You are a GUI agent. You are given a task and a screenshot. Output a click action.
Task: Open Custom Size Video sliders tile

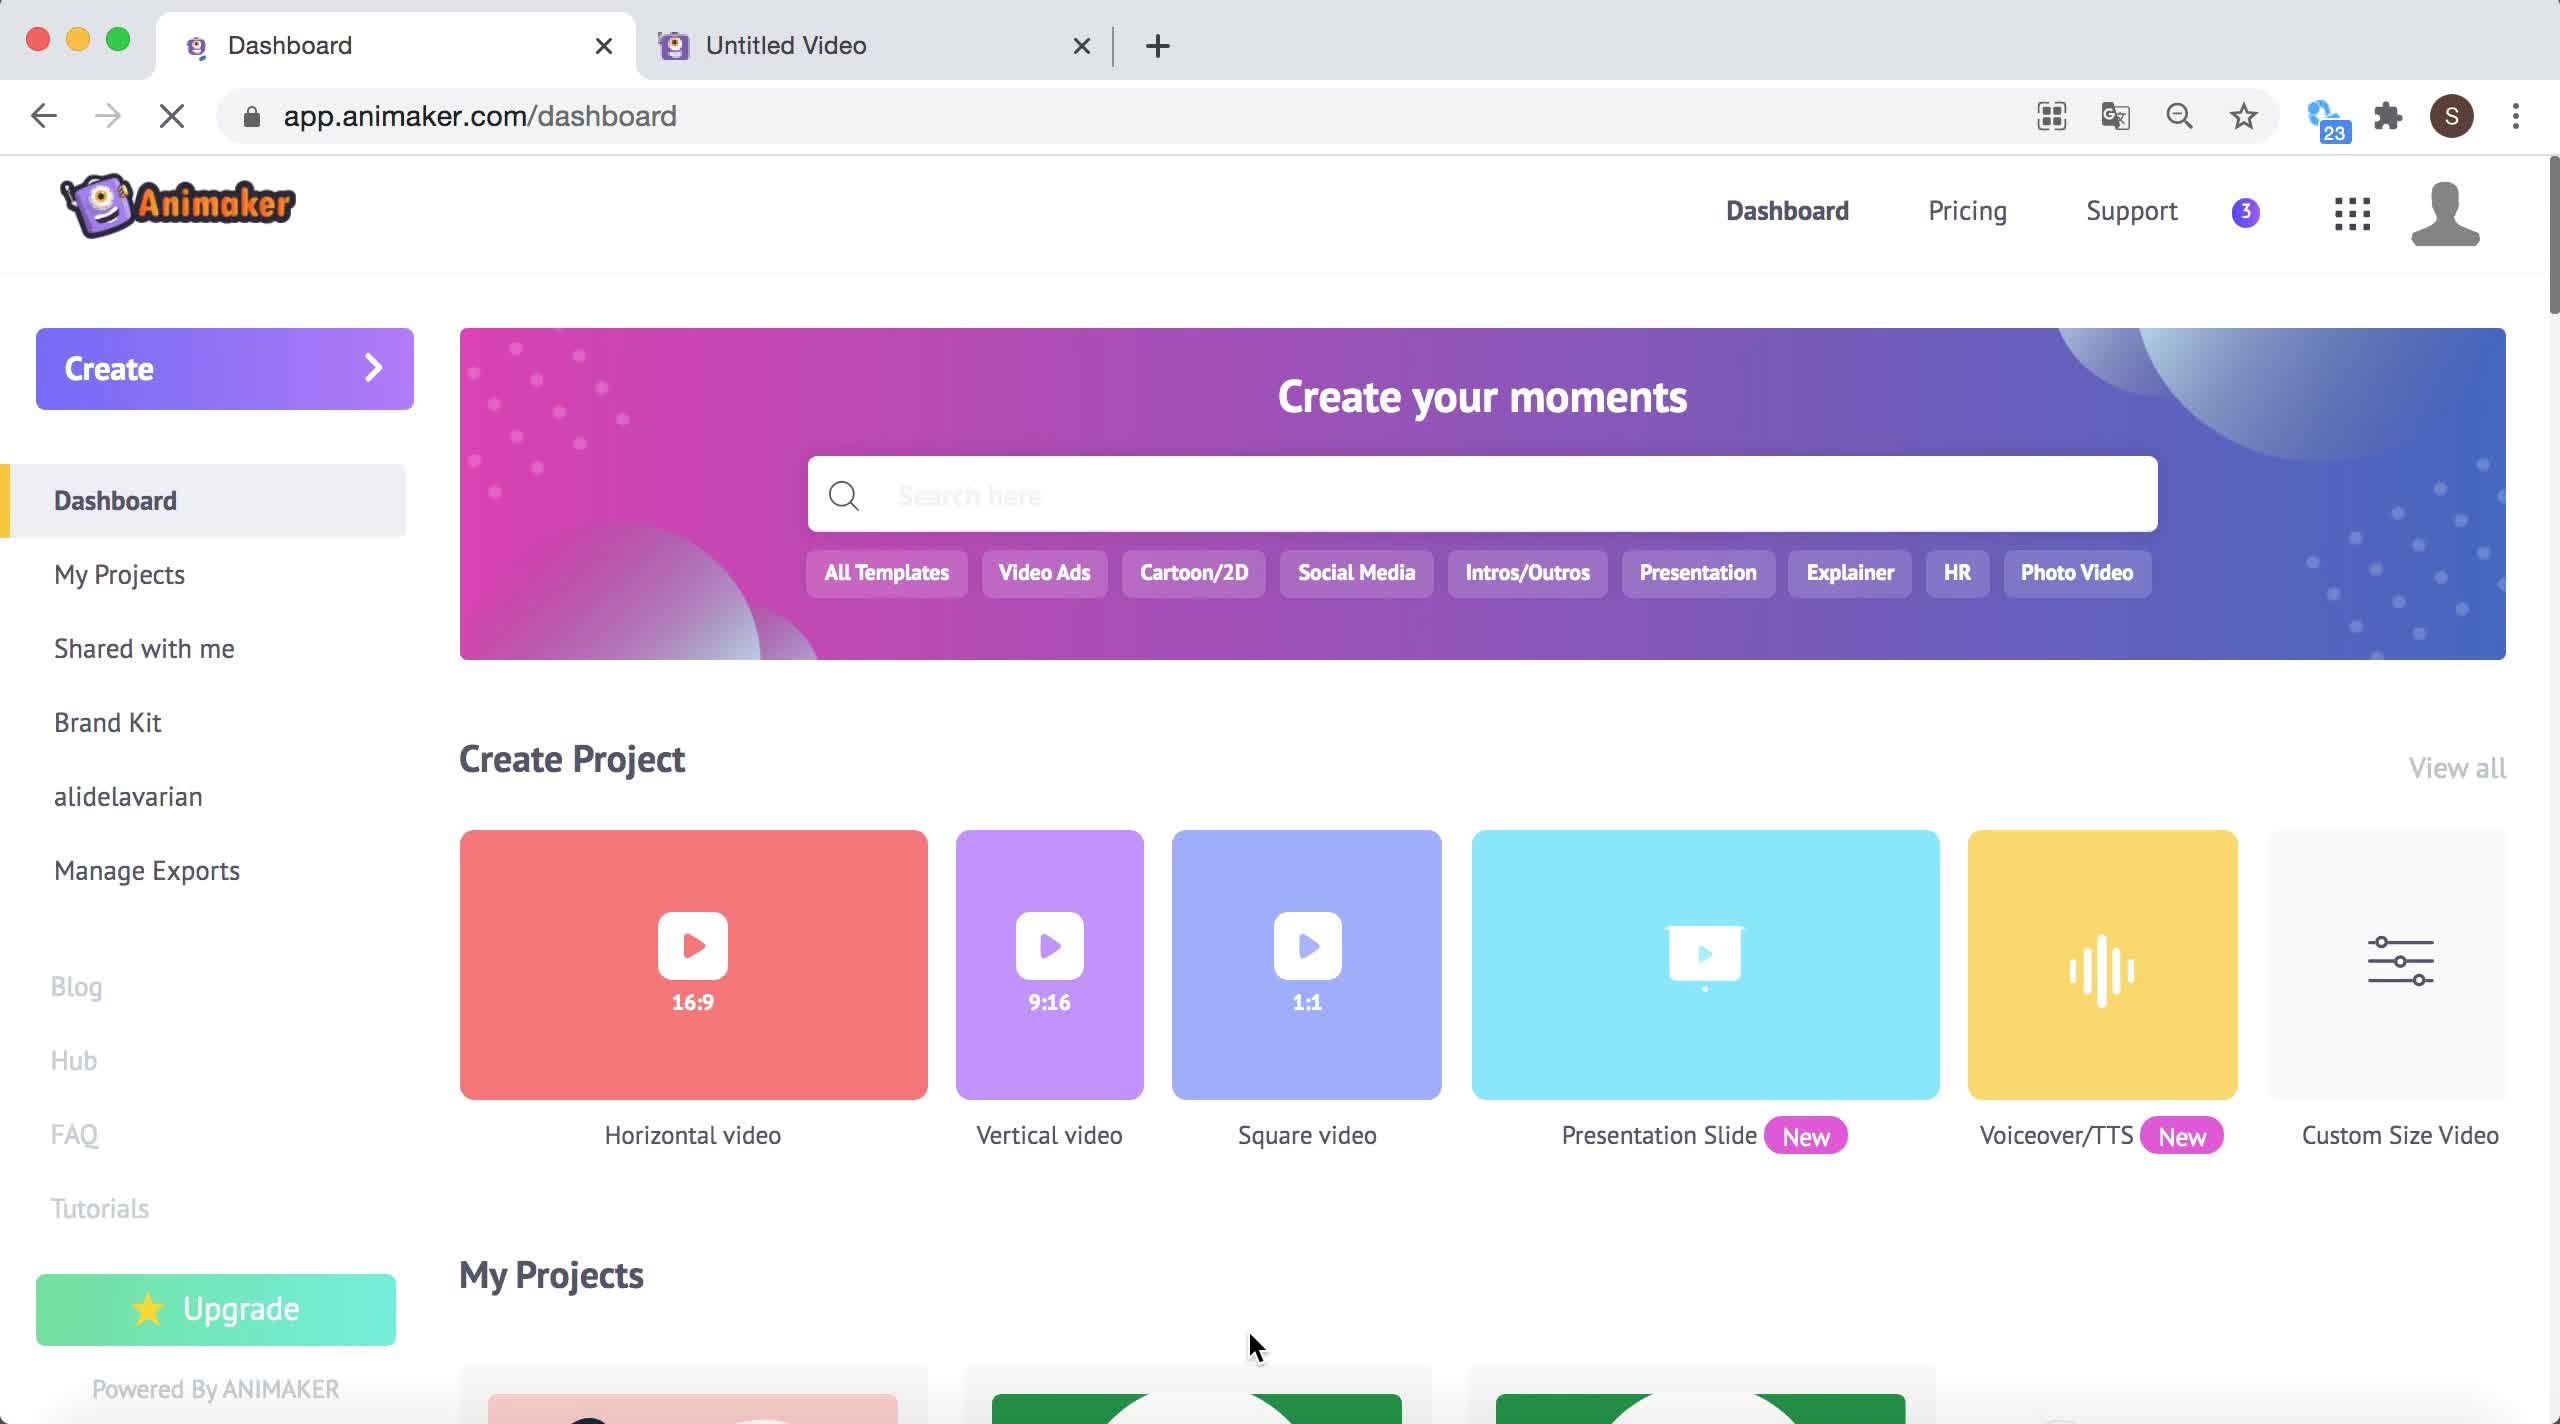point(2399,964)
